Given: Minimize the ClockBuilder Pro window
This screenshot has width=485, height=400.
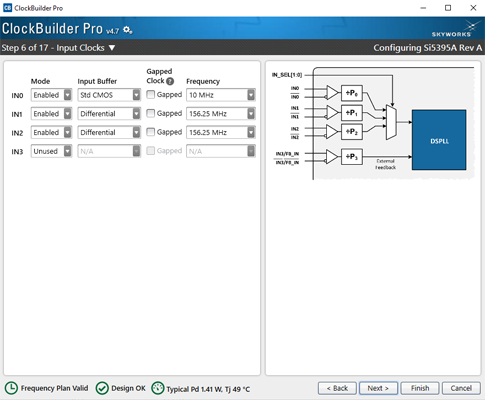Looking at the screenshot, I should [423, 8].
